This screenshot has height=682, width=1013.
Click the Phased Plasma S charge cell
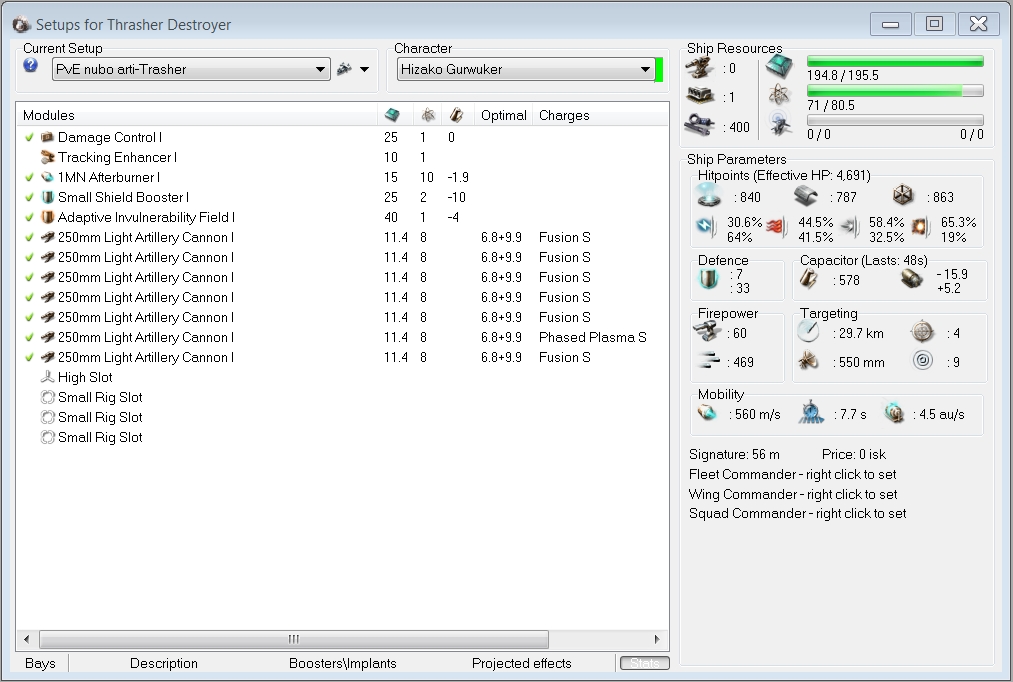point(592,337)
